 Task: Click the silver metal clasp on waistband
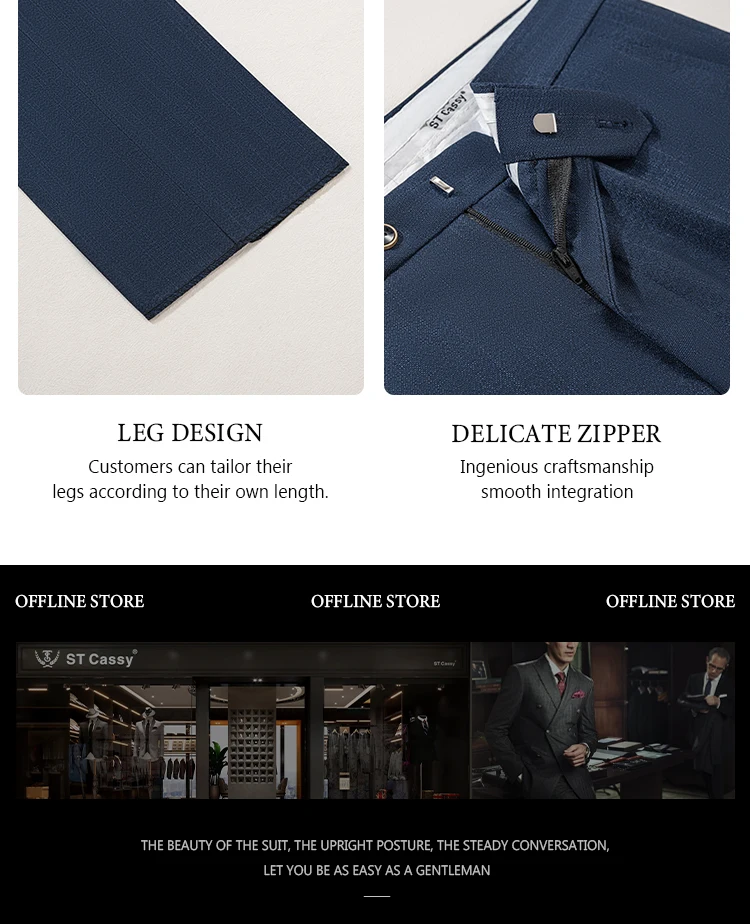click(x=545, y=123)
